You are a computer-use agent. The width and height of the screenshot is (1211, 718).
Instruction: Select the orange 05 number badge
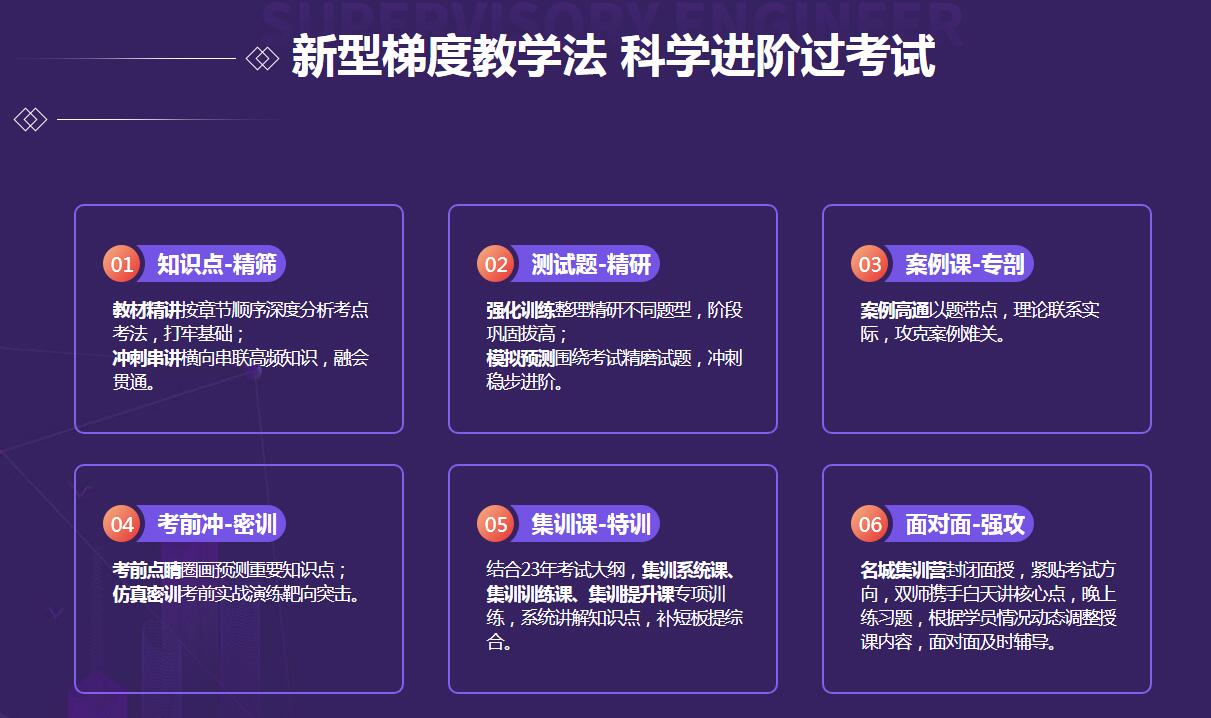(x=496, y=524)
